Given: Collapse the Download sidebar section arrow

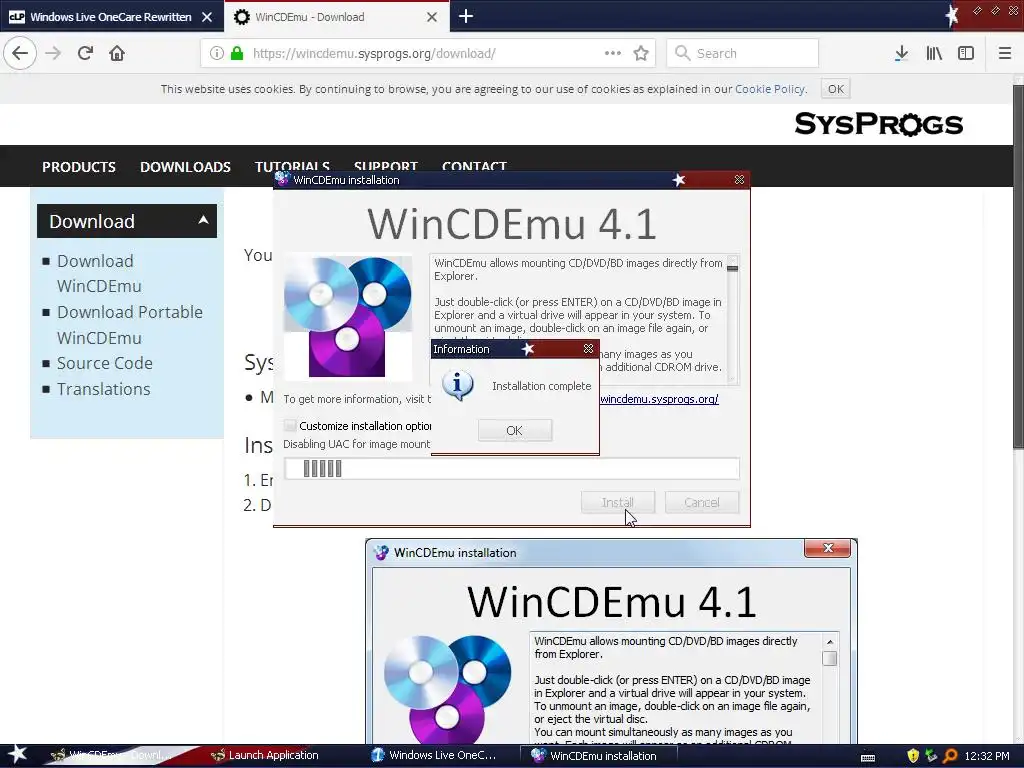Looking at the screenshot, I should [204, 220].
